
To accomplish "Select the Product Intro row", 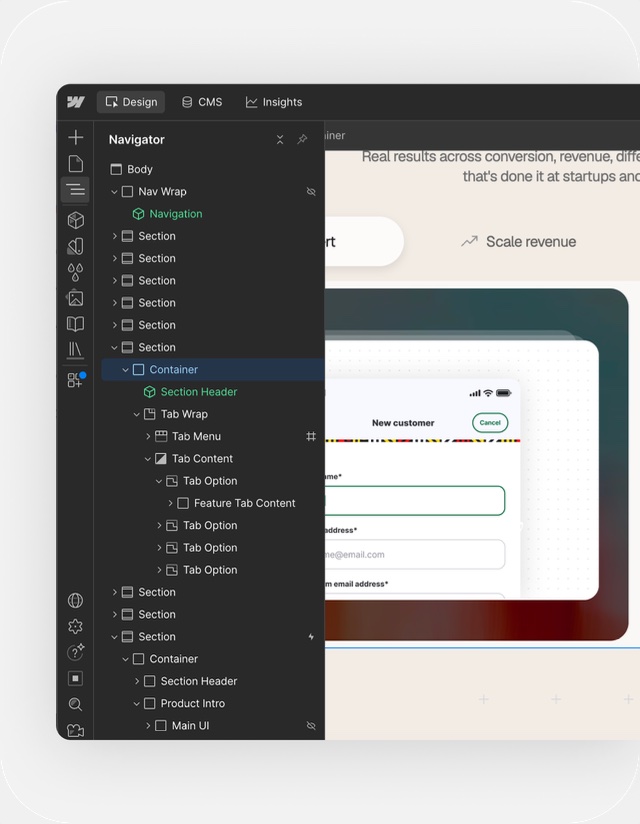I will coord(213,703).
